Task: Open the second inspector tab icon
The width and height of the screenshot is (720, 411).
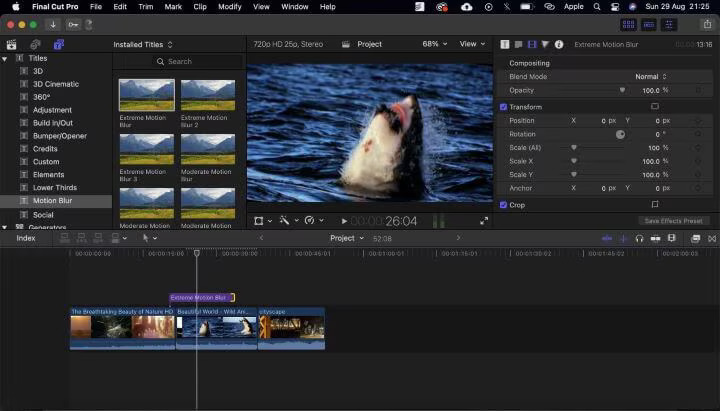Action: [518, 45]
